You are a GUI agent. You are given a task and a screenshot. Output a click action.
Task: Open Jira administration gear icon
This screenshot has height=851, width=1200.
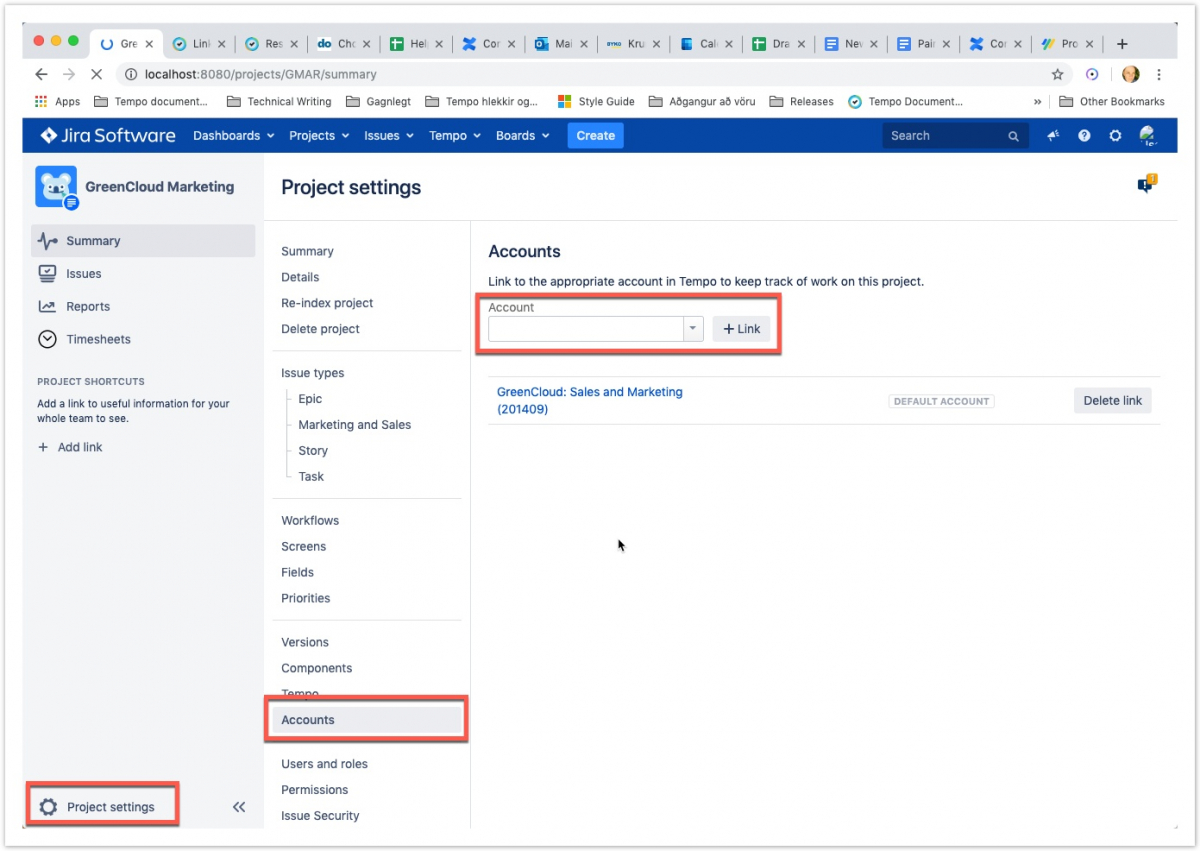click(1115, 136)
